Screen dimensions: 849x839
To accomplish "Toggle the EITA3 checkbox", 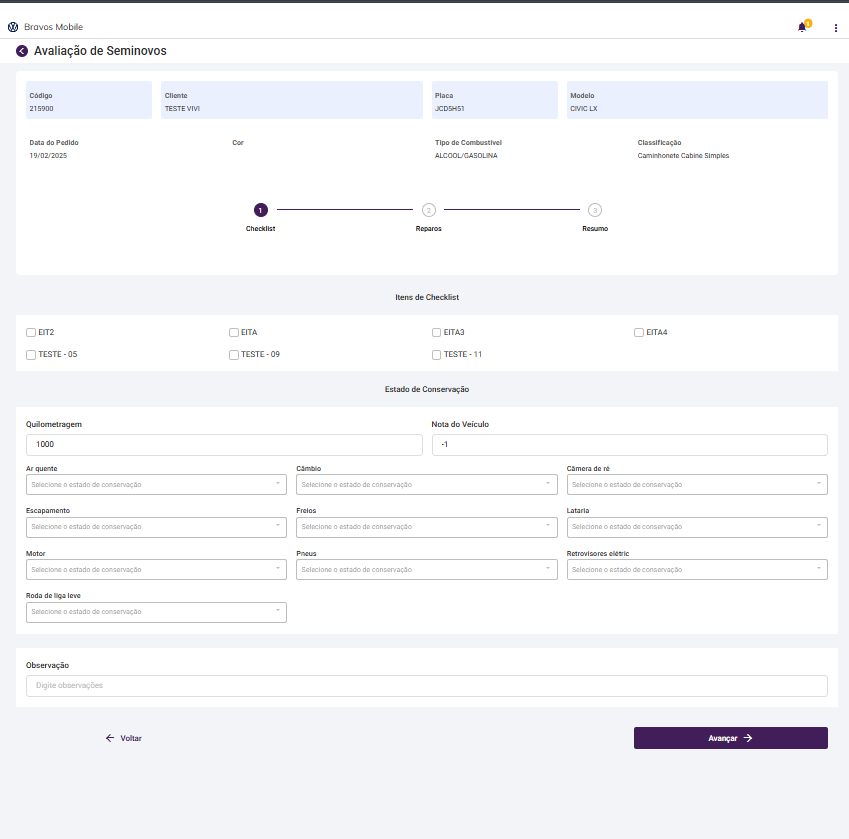I will tap(437, 332).
